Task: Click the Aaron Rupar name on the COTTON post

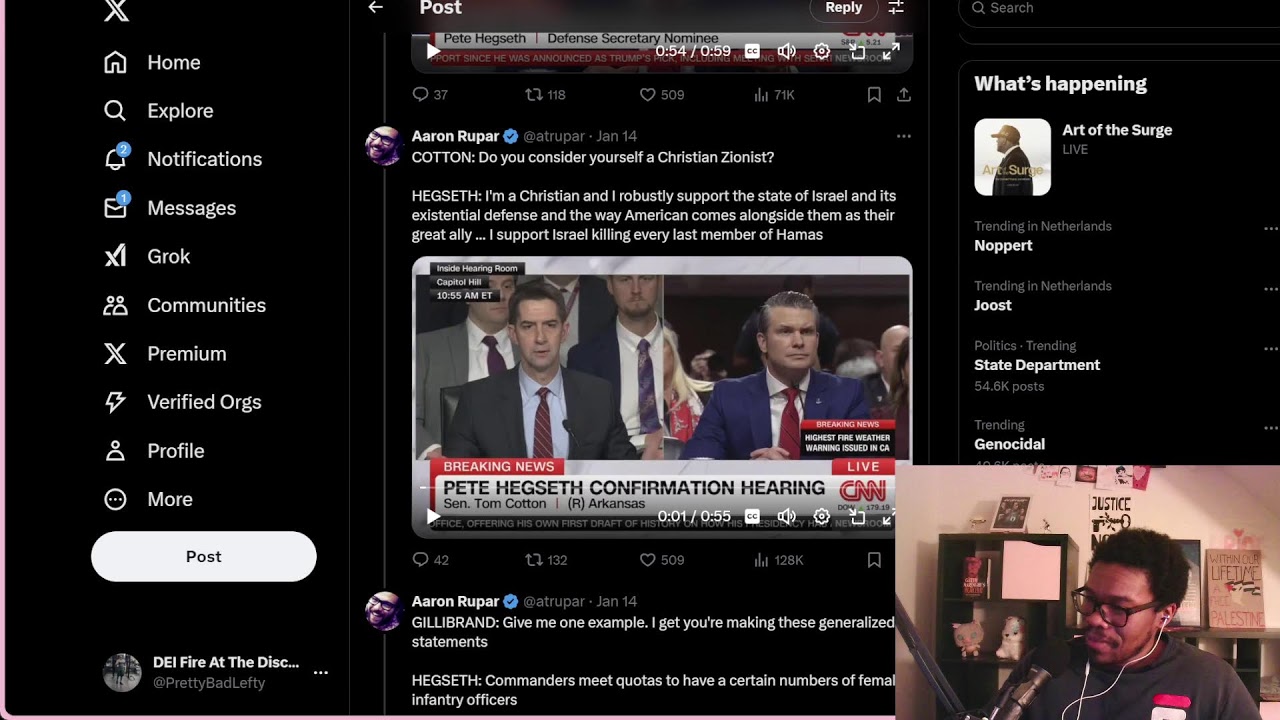Action: [455, 136]
